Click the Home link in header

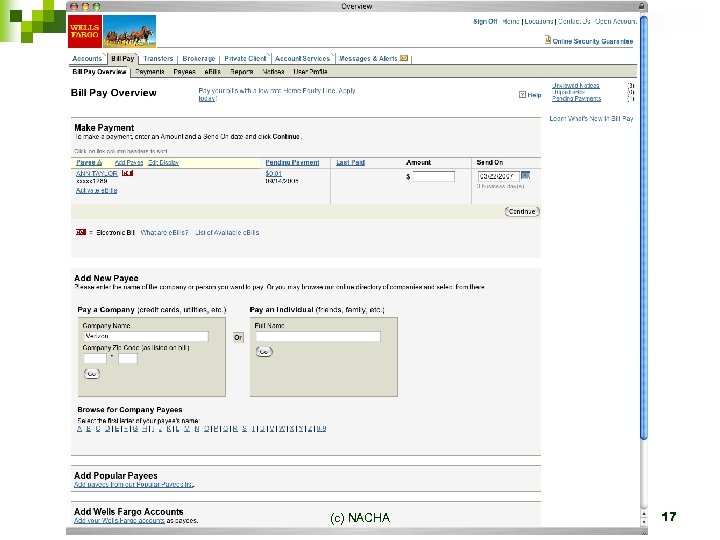511,21
